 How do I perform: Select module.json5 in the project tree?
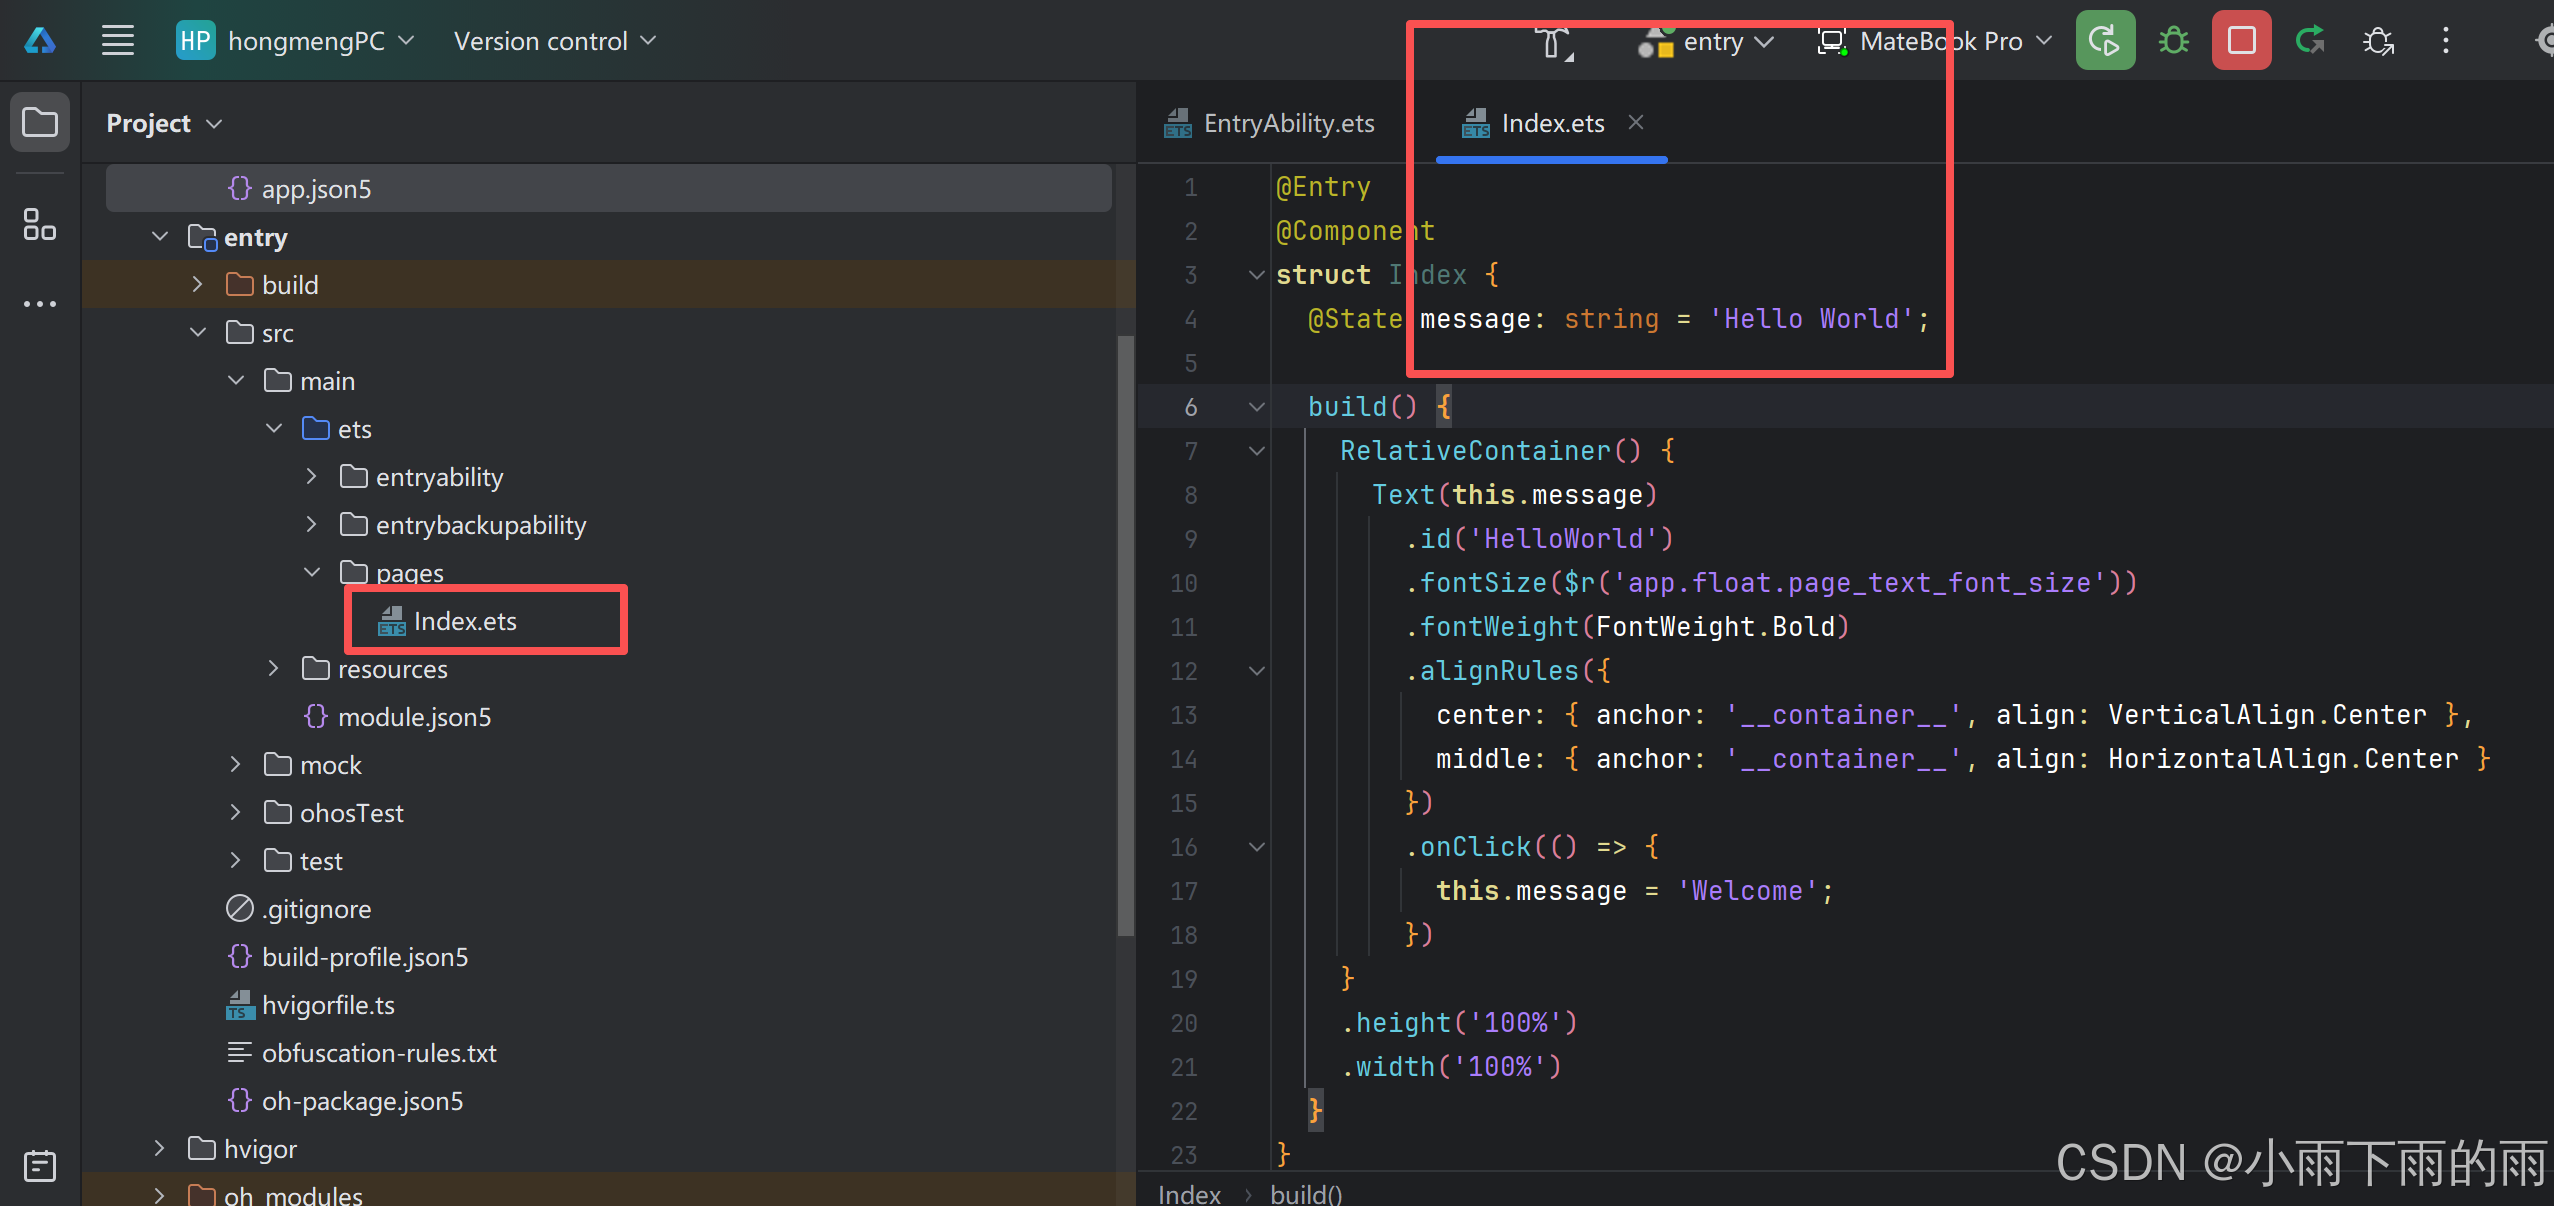click(x=414, y=717)
